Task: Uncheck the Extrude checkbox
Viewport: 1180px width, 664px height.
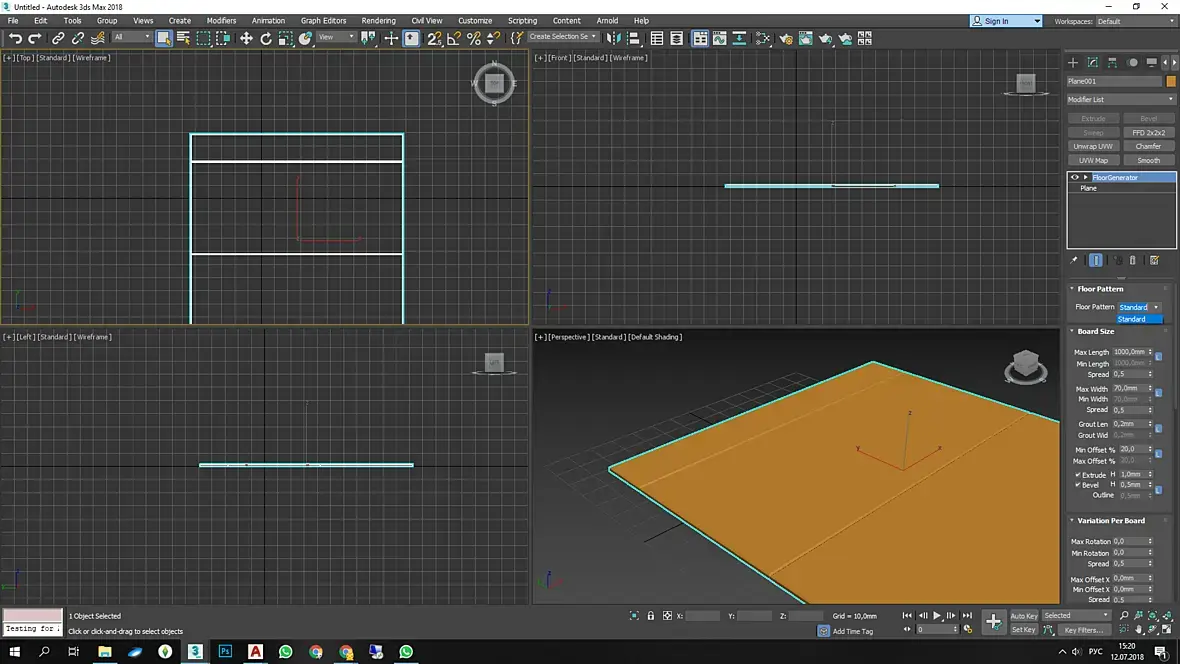Action: 1077,474
